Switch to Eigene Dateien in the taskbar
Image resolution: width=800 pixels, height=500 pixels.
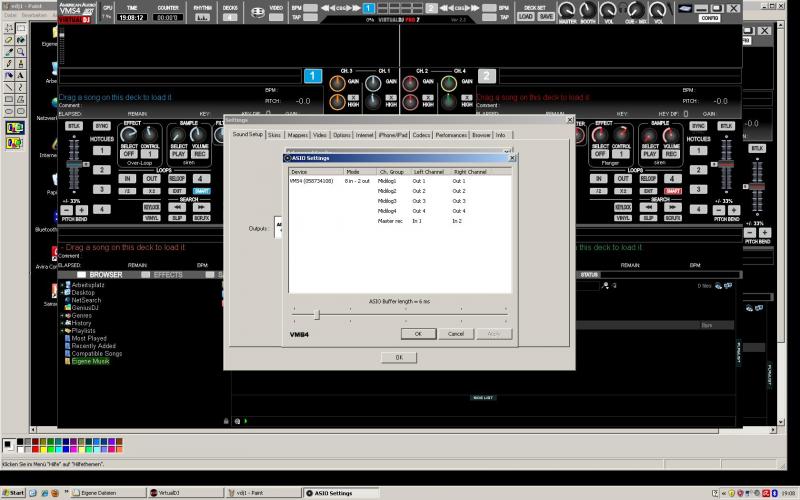click(108, 493)
